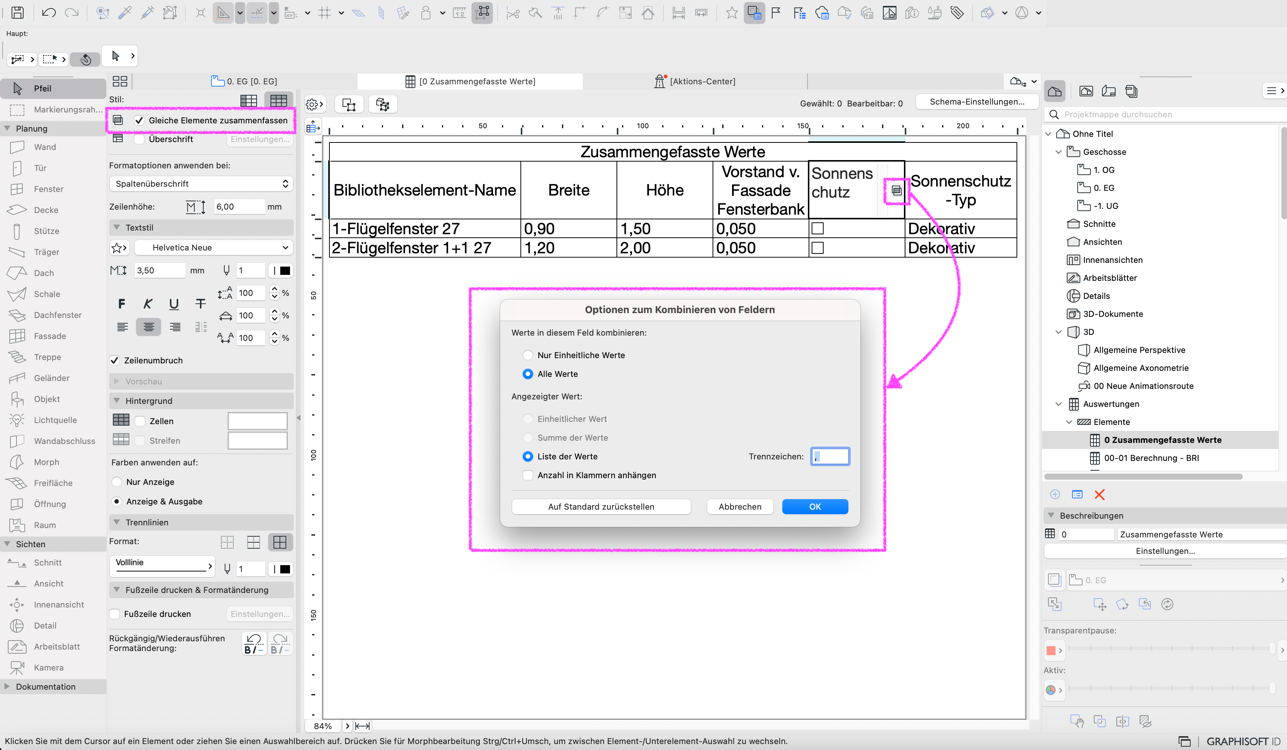The image size is (1287, 750).
Task: Switch to Aktions-Center tab
Action: 695,81
